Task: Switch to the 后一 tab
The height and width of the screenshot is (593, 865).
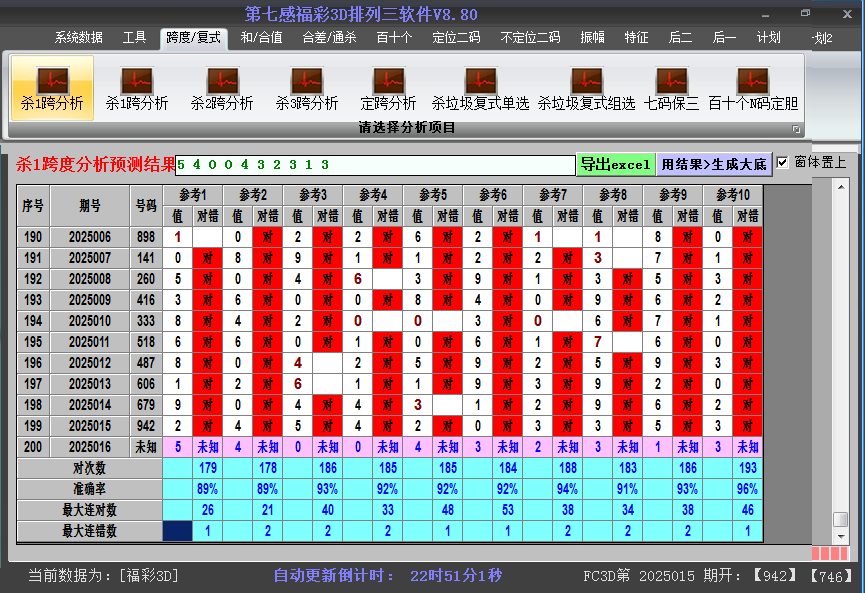Action: click(x=724, y=38)
